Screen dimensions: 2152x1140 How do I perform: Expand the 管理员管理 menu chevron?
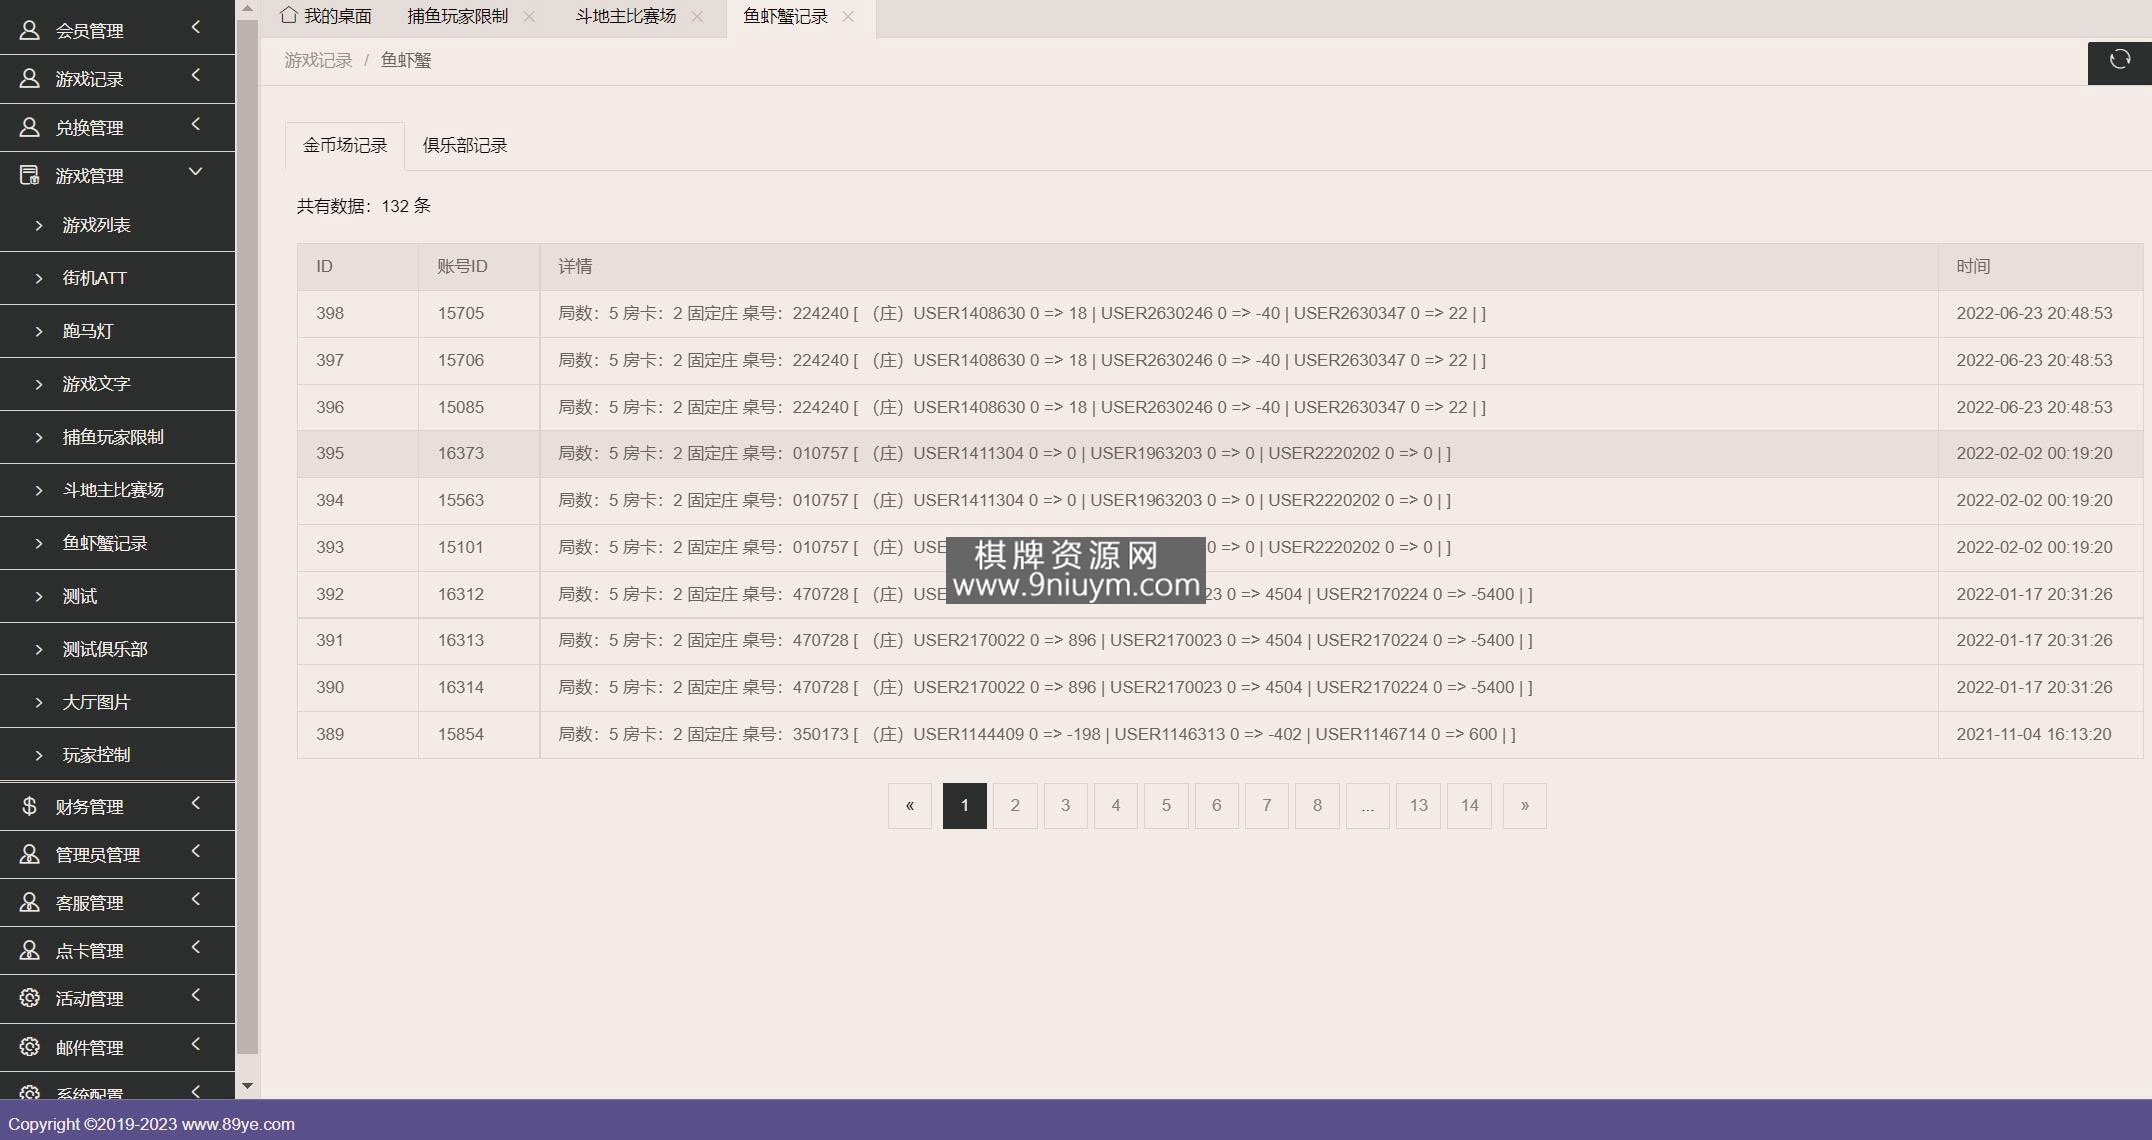(x=196, y=851)
